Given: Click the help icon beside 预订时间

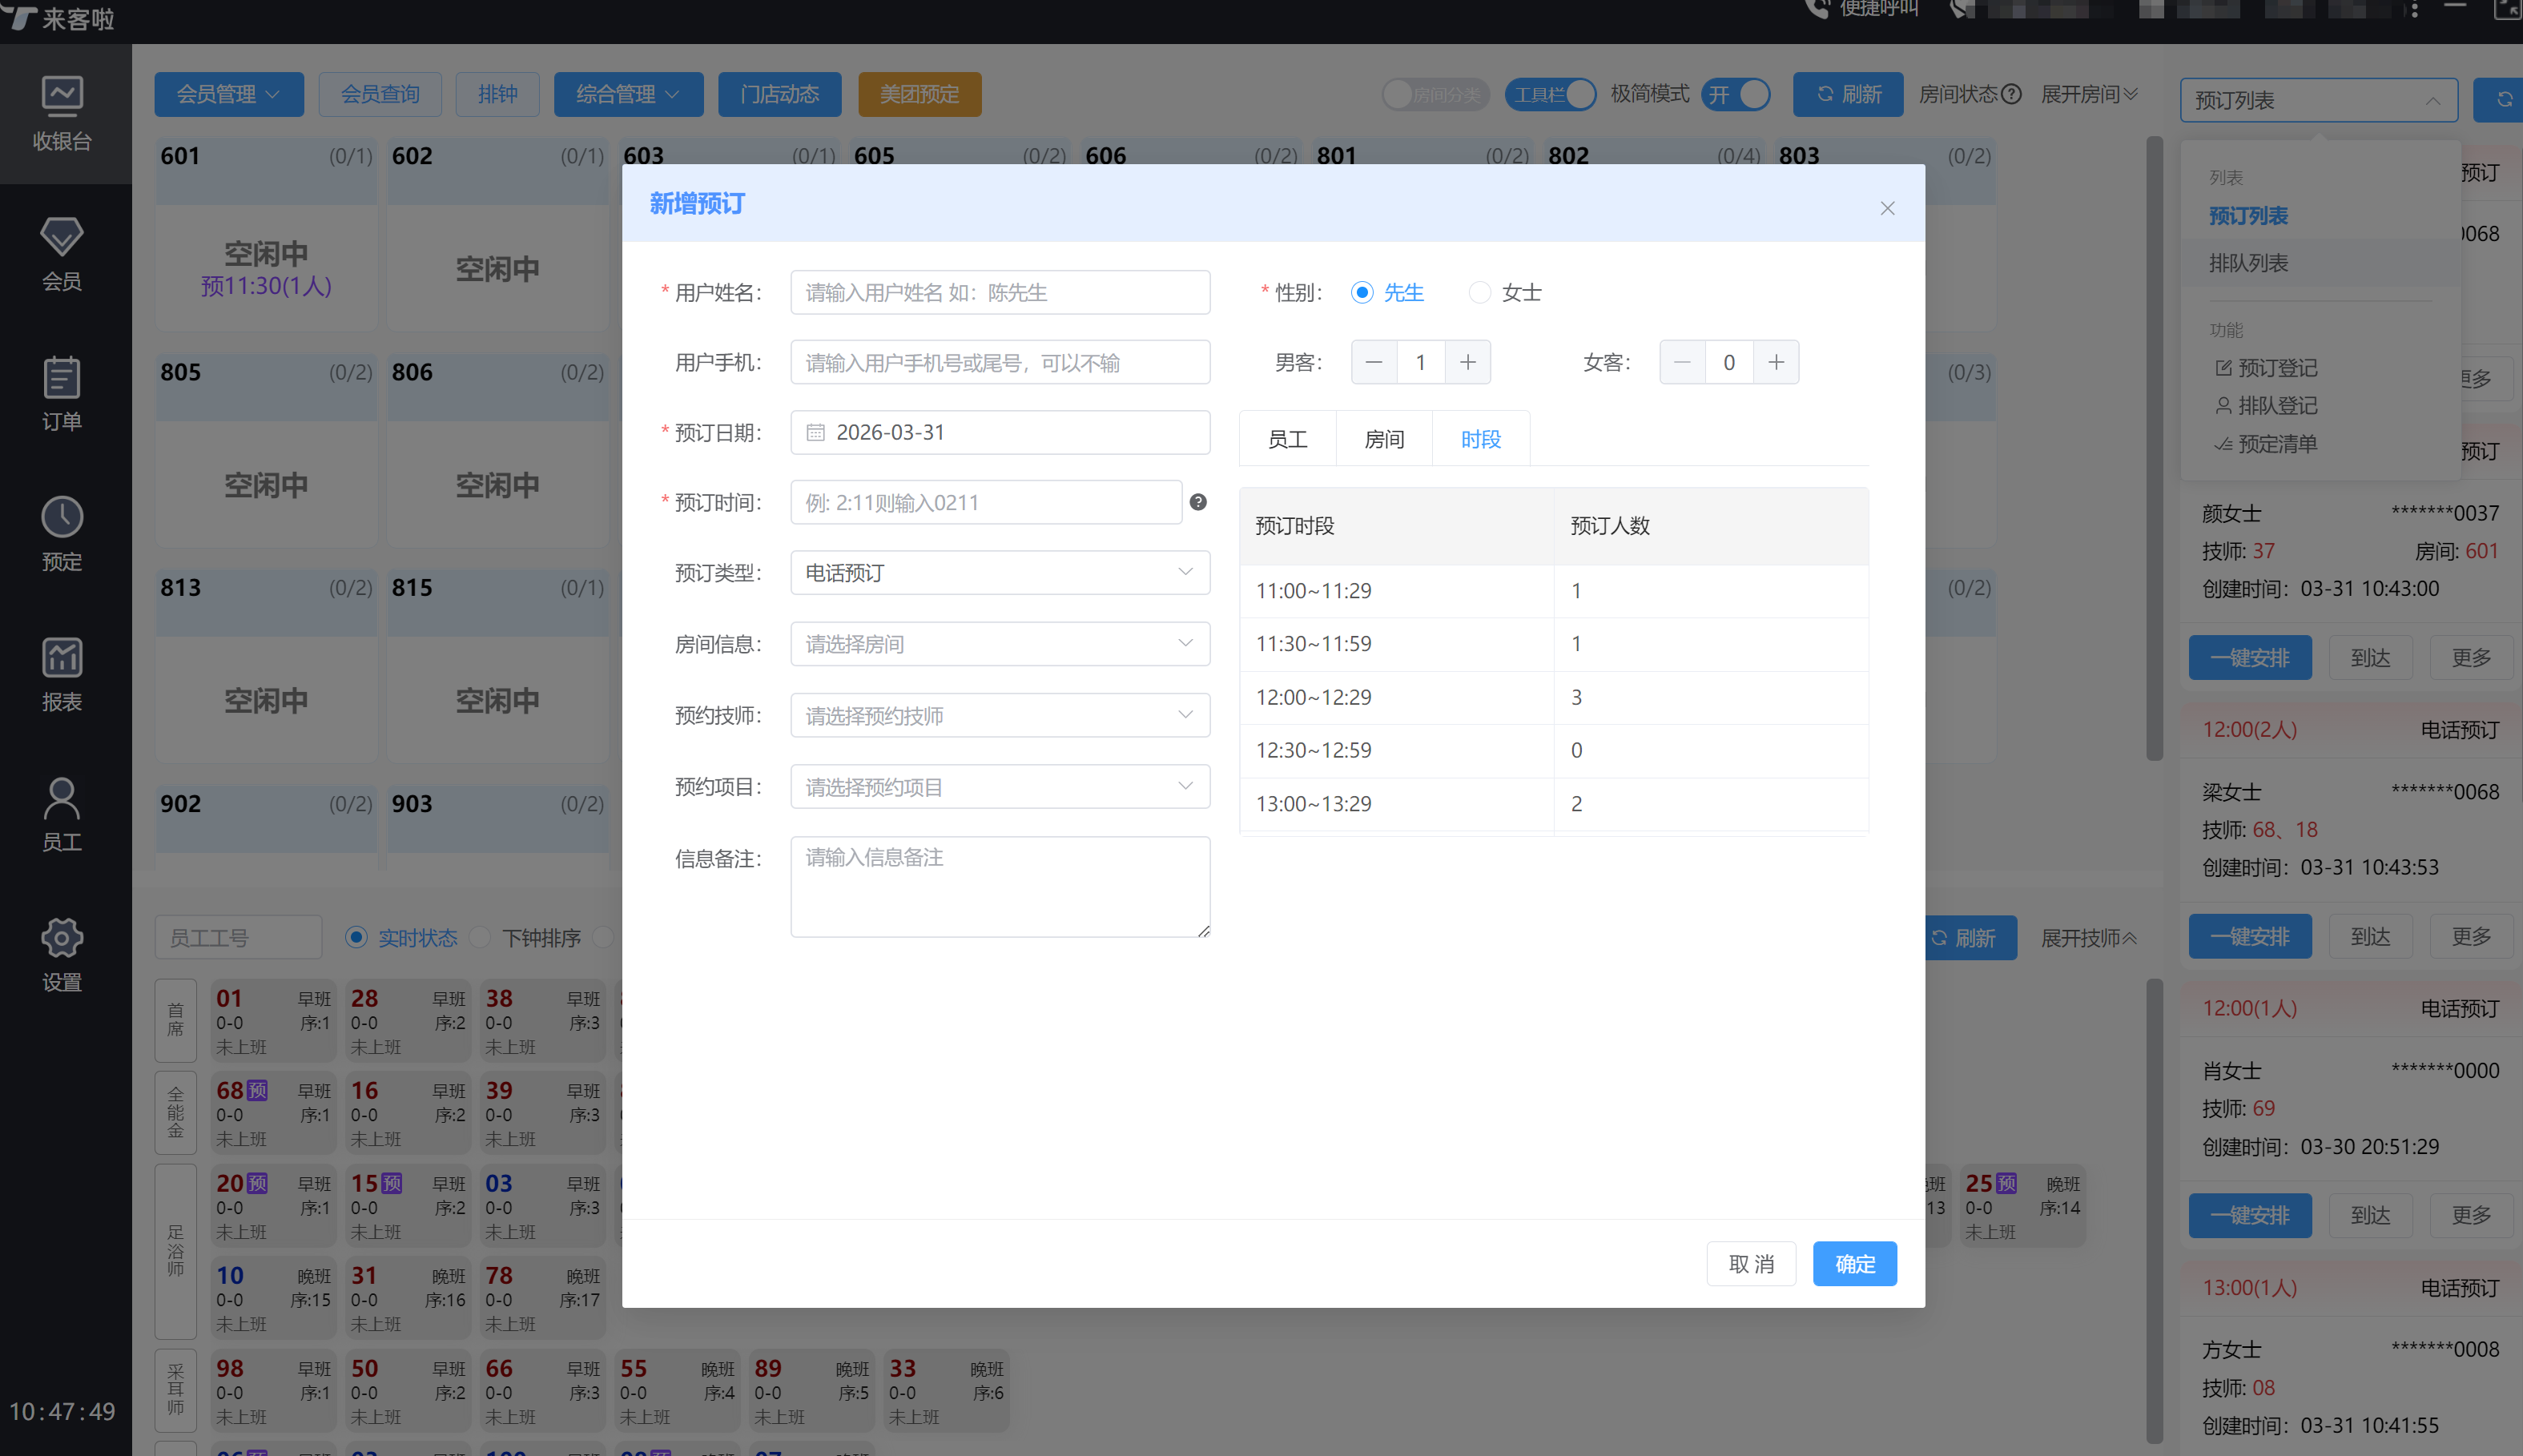Looking at the screenshot, I should coord(1198,502).
